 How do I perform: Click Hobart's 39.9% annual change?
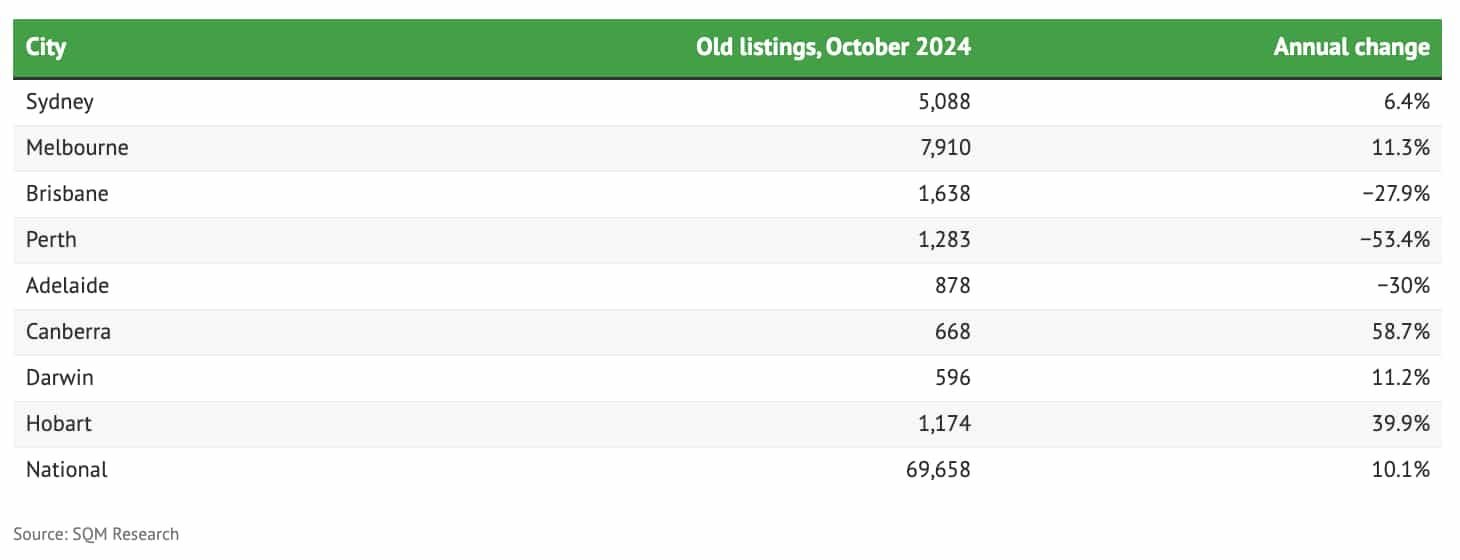1402,424
